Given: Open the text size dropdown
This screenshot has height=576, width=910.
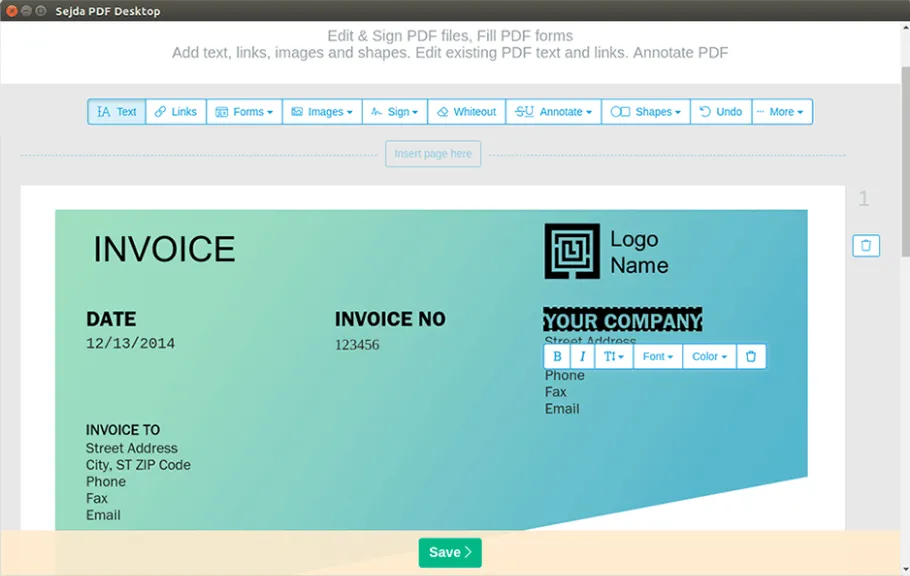Looking at the screenshot, I should [613, 357].
